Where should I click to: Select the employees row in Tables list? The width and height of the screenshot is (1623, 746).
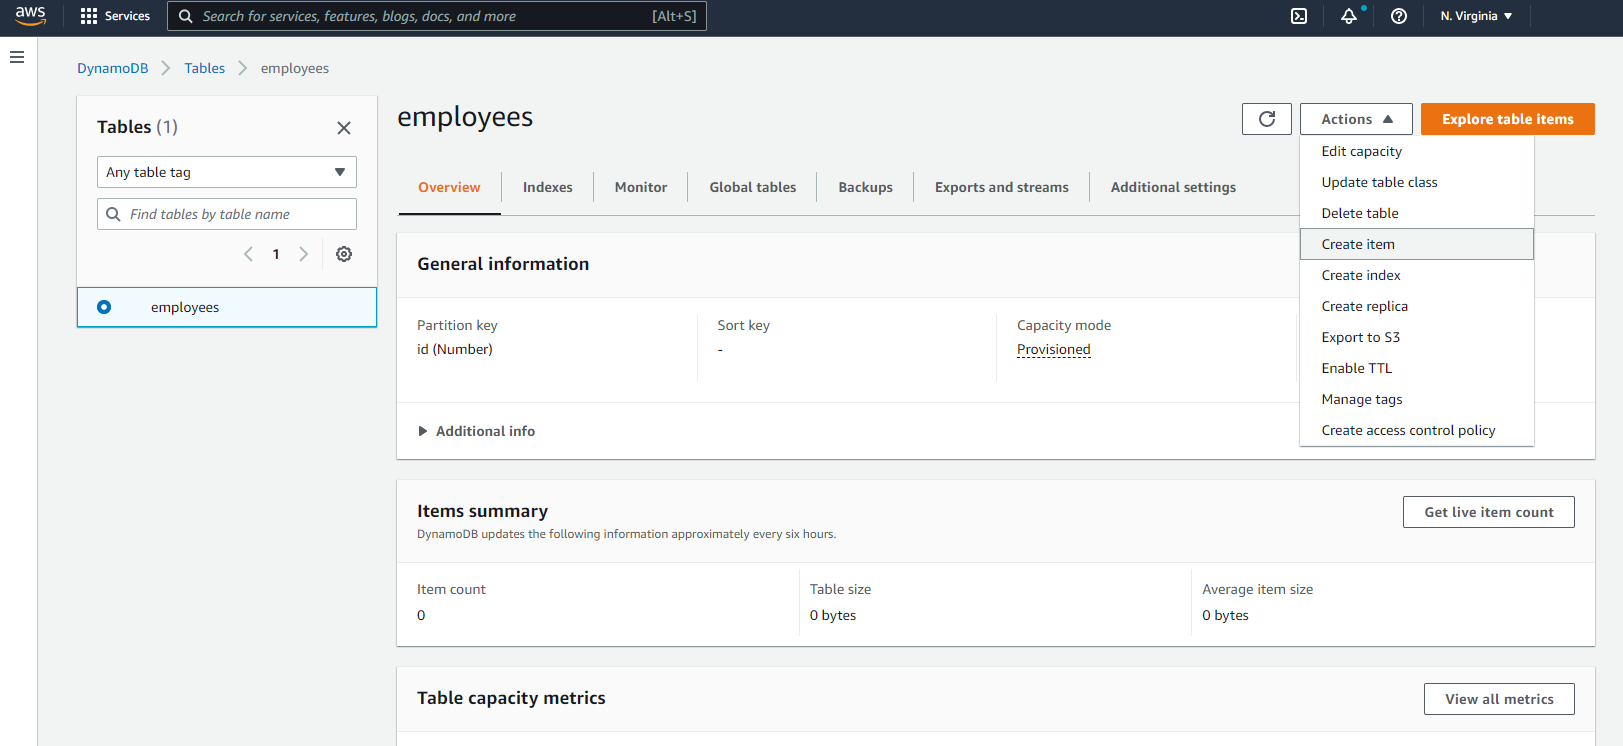(227, 307)
